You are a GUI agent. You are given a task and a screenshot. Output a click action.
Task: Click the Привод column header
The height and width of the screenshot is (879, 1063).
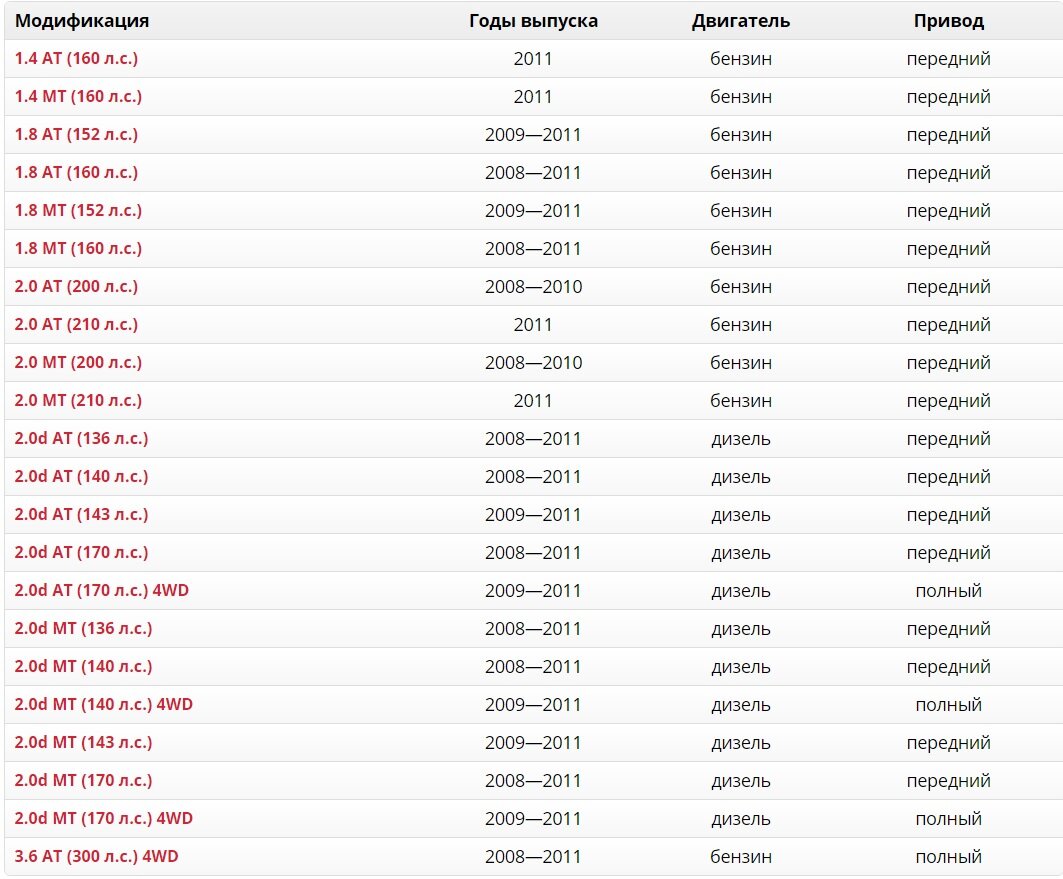[948, 21]
